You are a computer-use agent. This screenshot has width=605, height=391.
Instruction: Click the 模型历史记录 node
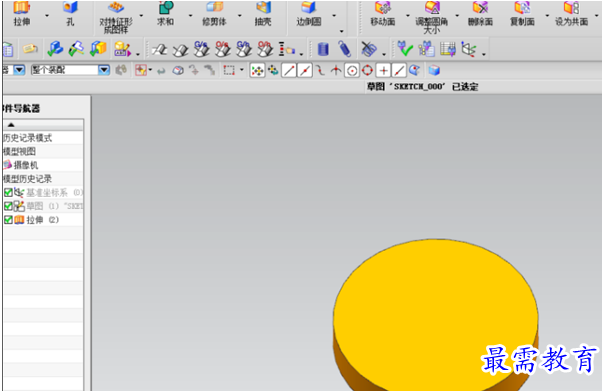click(27, 179)
